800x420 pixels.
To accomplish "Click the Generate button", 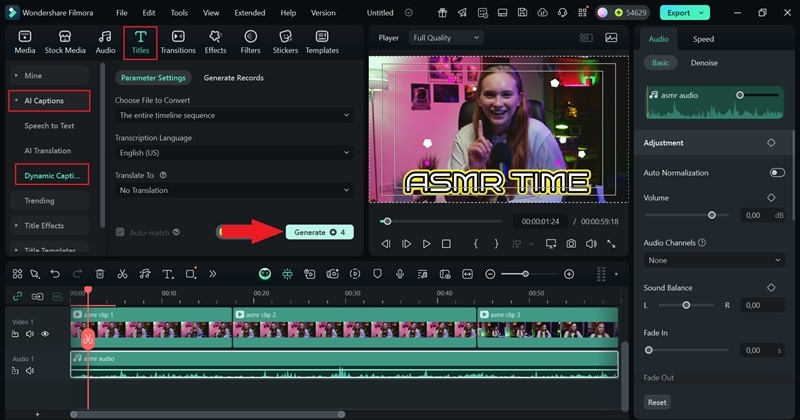I will coord(319,232).
